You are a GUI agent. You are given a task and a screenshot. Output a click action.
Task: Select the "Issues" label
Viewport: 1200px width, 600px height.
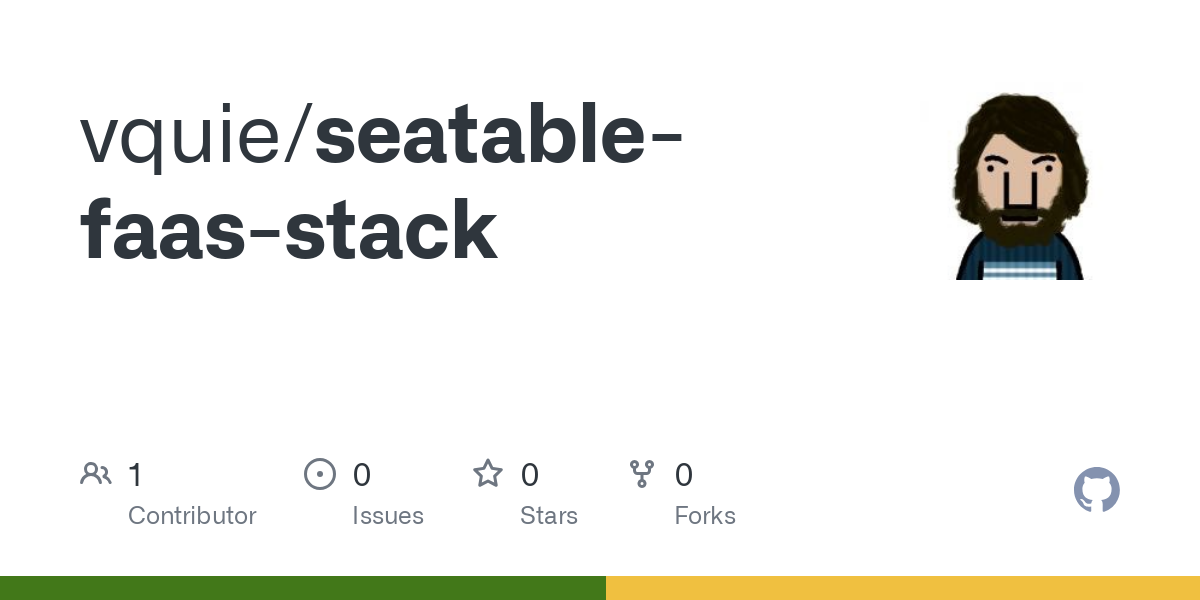point(388,516)
